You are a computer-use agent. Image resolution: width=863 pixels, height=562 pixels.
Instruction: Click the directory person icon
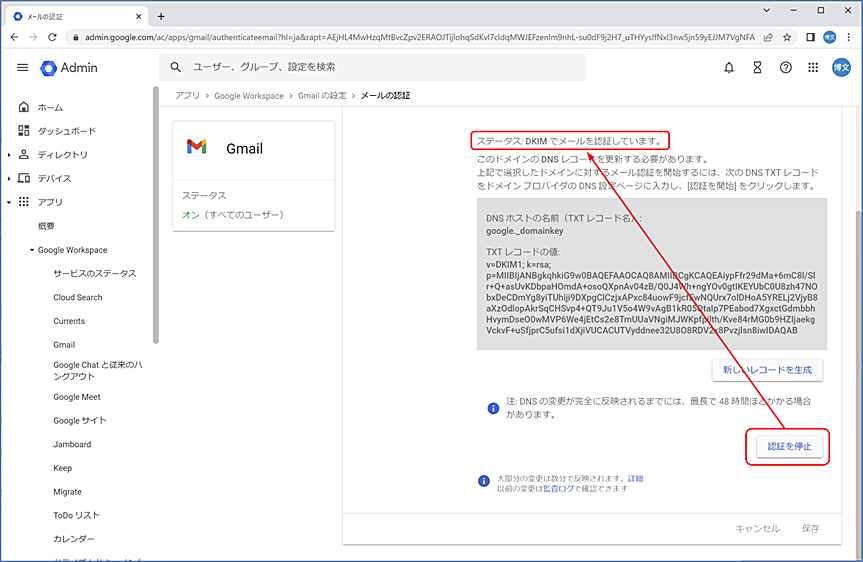coord(24,154)
